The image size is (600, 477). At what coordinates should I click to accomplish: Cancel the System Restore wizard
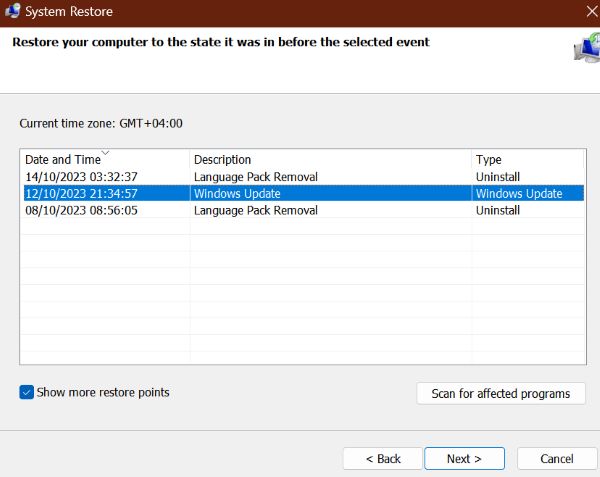pyautogui.click(x=557, y=459)
